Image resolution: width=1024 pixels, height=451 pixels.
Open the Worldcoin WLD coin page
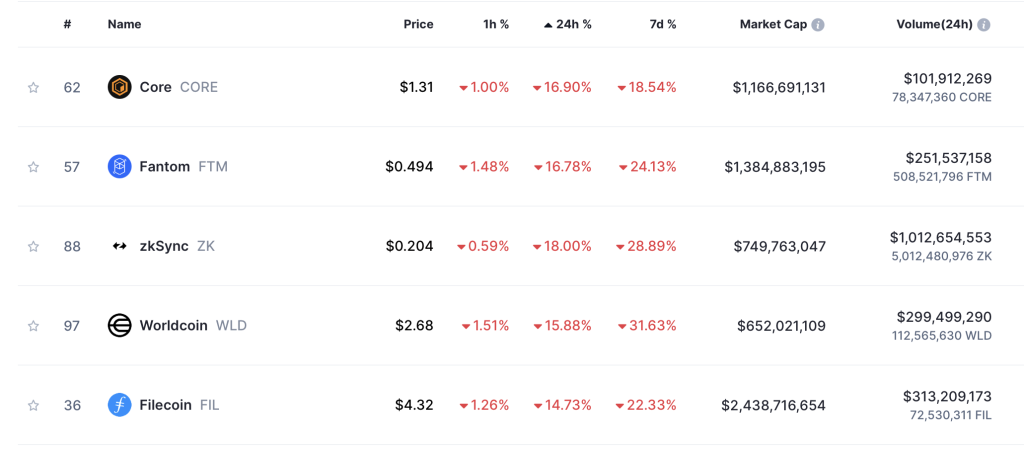point(193,325)
